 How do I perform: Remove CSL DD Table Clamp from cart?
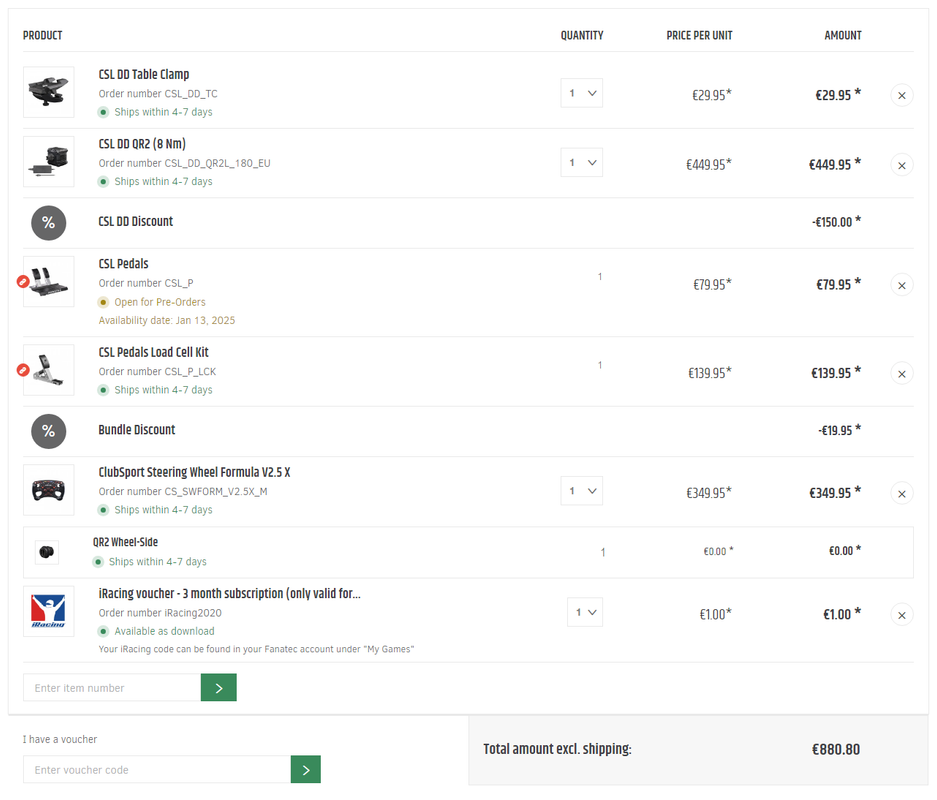coord(901,96)
